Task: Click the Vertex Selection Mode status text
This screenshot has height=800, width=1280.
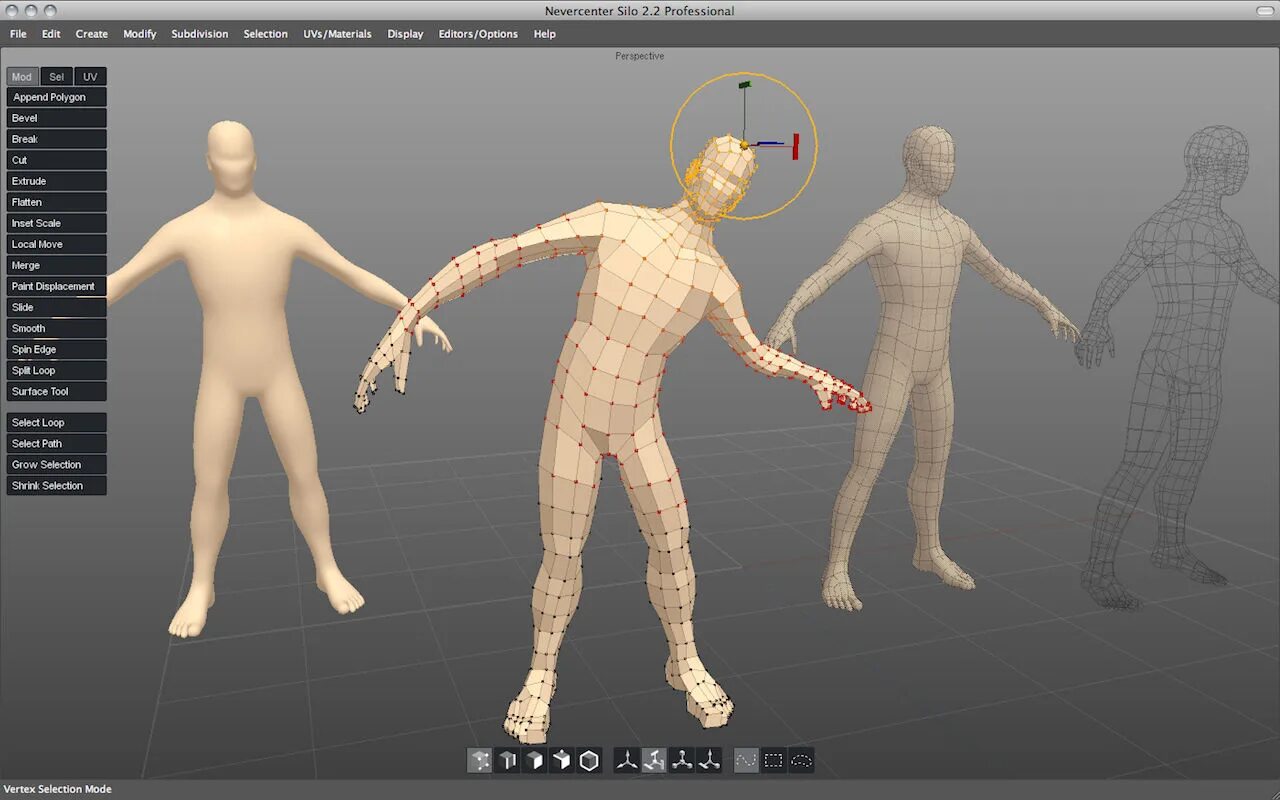Action: pyautogui.click(x=57, y=789)
